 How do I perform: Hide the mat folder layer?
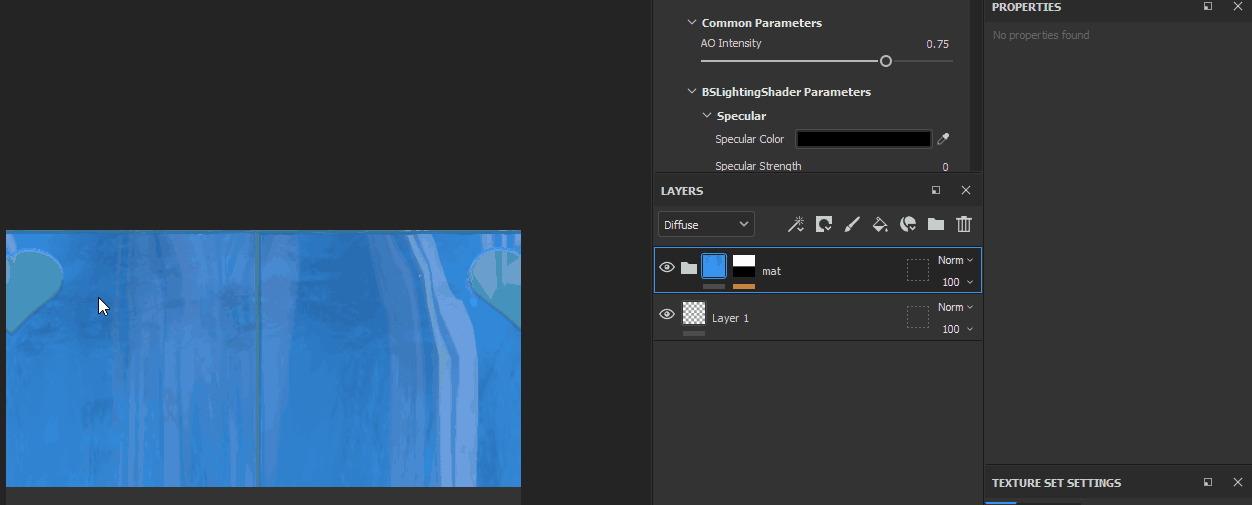point(667,267)
